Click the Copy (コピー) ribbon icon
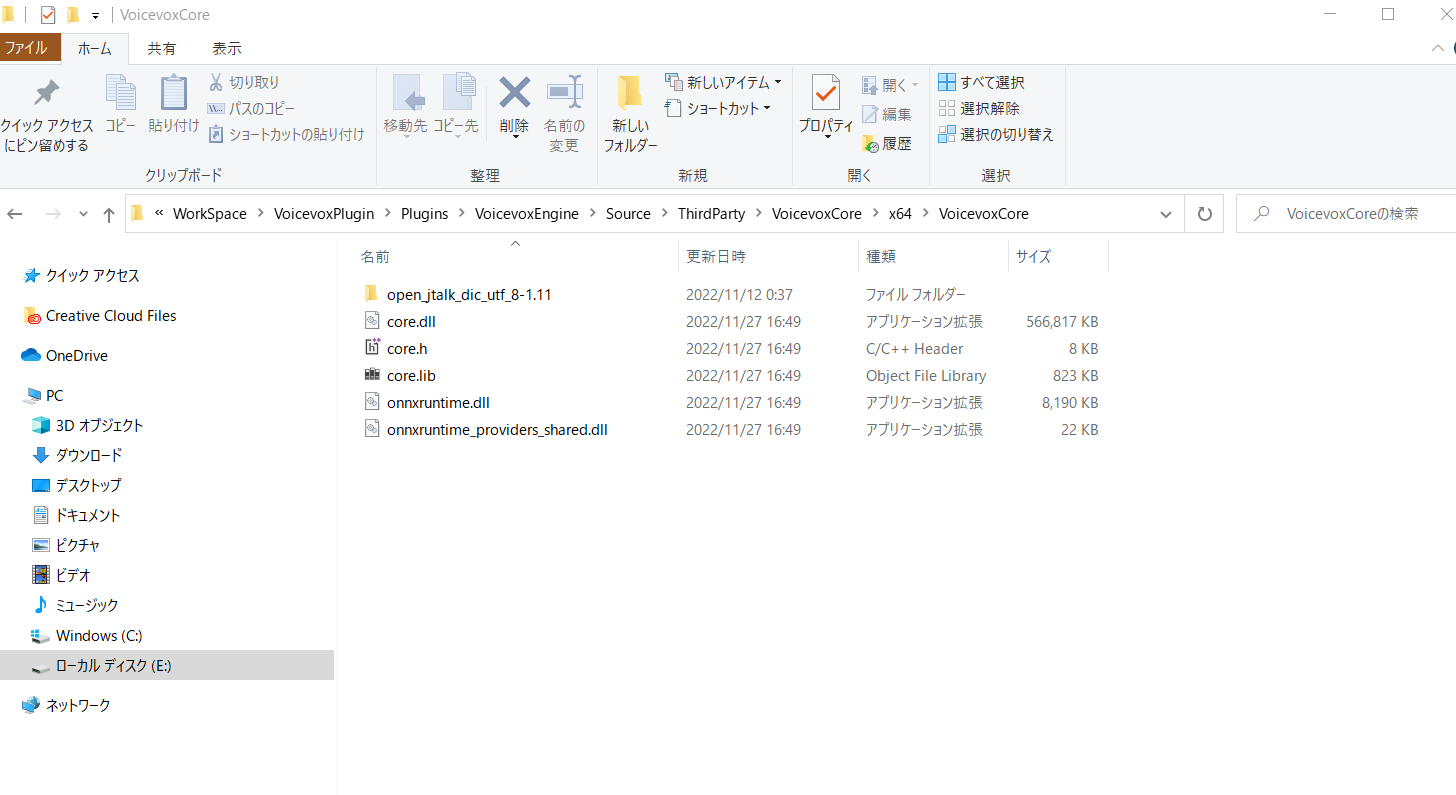This screenshot has height=795, width=1456. 121,105
